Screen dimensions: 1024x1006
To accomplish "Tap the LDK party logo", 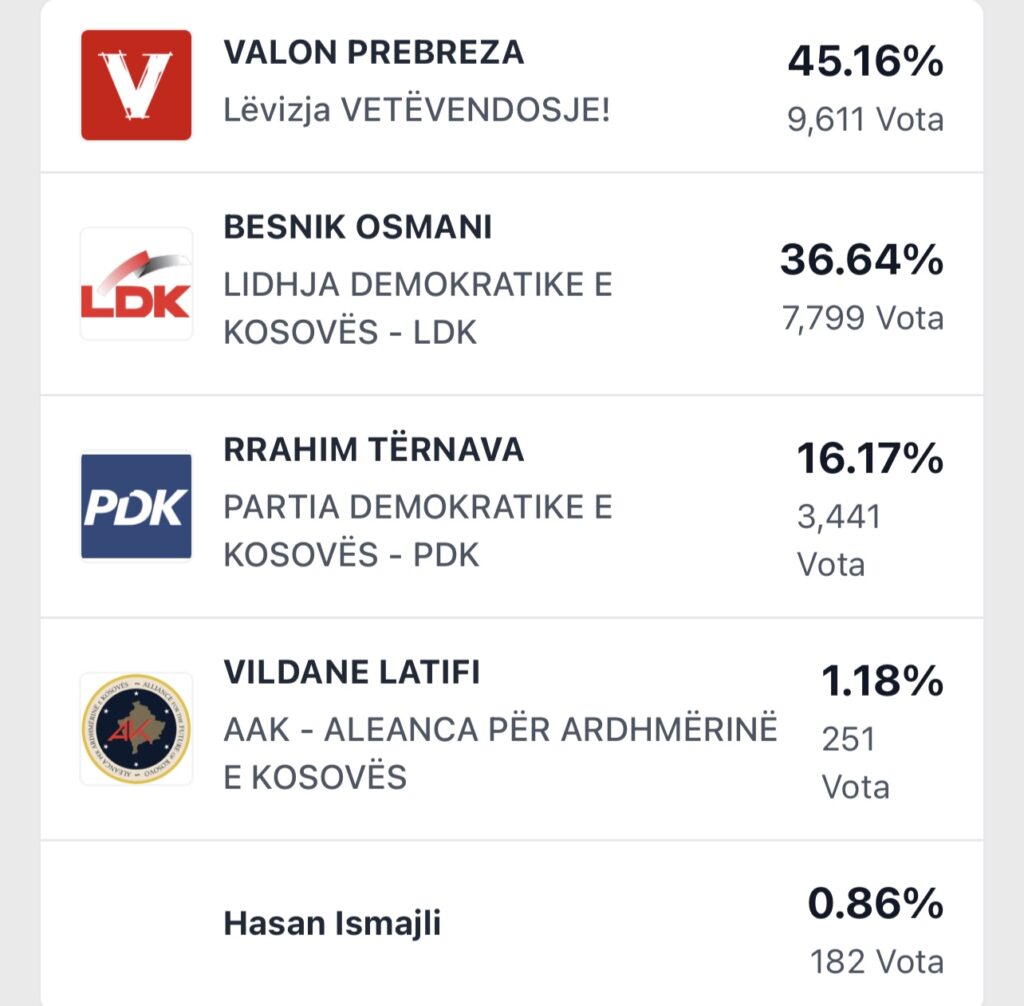I will [136, 284].
